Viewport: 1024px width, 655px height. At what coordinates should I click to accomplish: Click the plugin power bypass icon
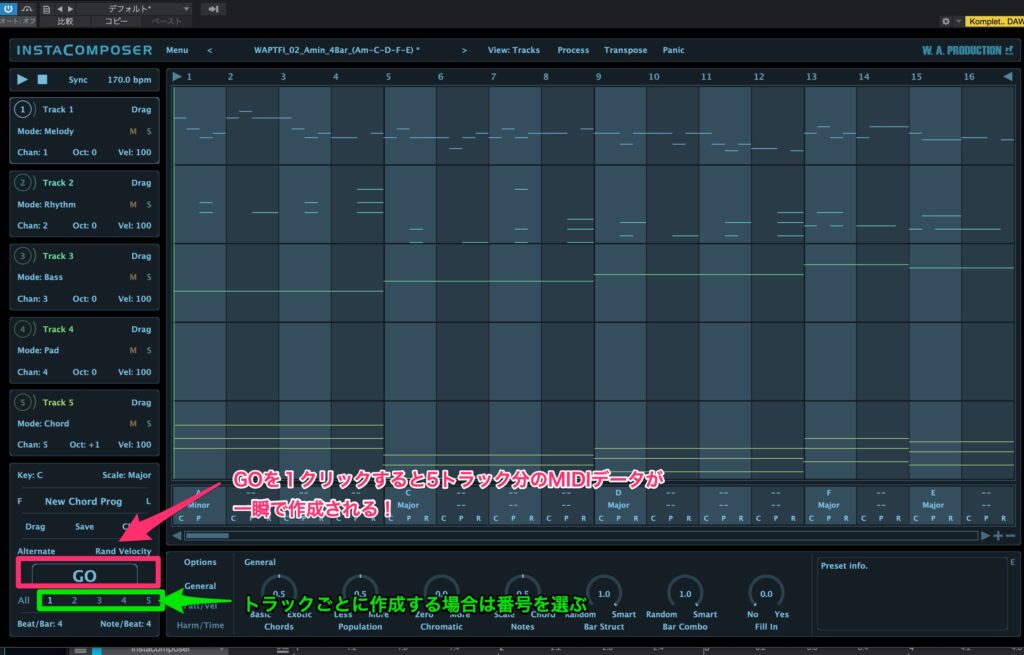click(x=9, y=9)
